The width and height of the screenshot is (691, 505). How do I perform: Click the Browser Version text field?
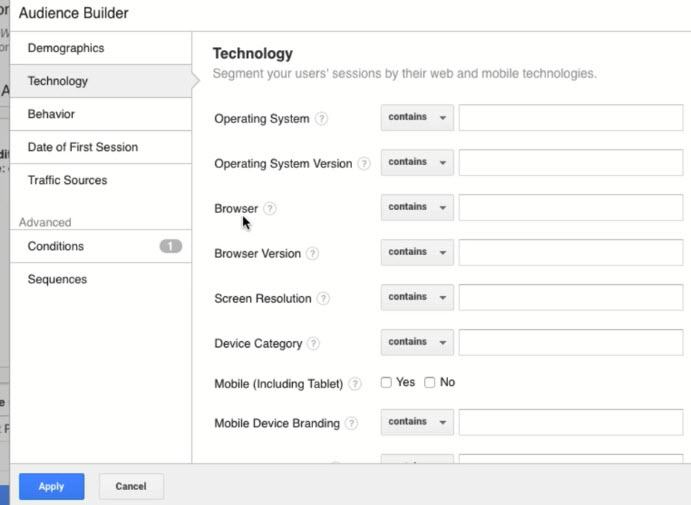coord(570,253)
